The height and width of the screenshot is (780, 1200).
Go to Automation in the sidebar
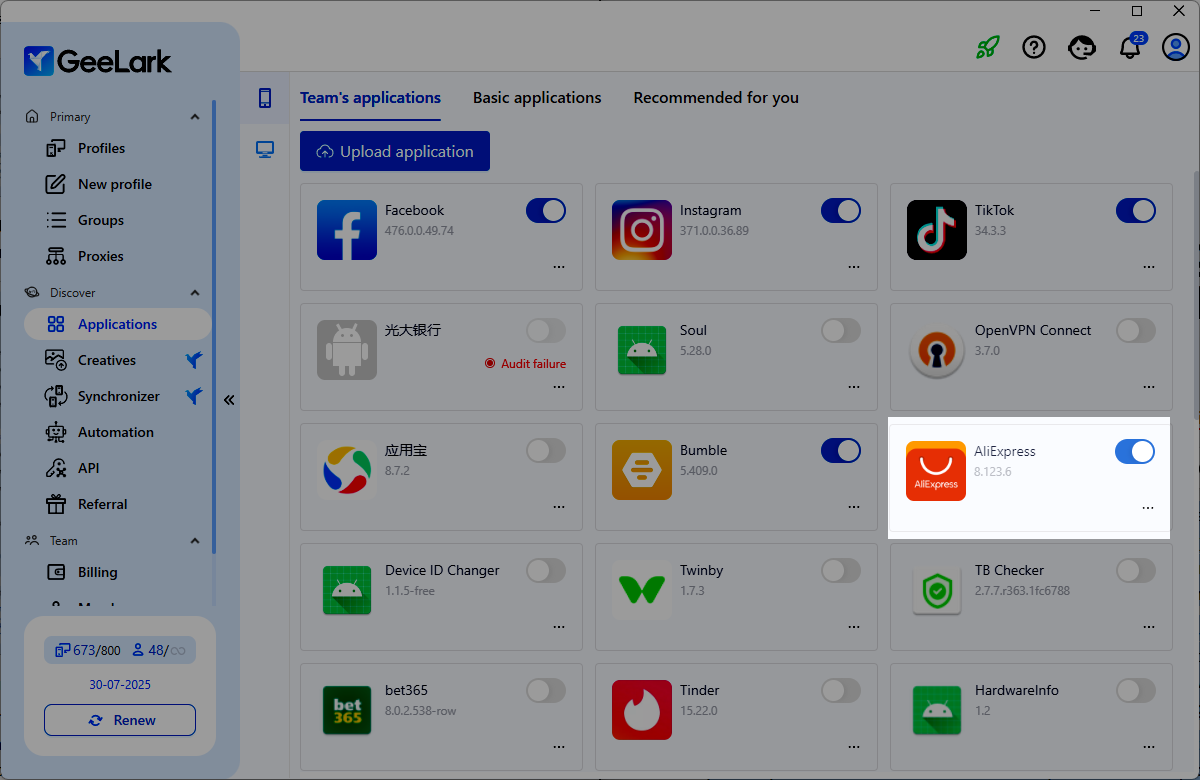coord(118,432)
